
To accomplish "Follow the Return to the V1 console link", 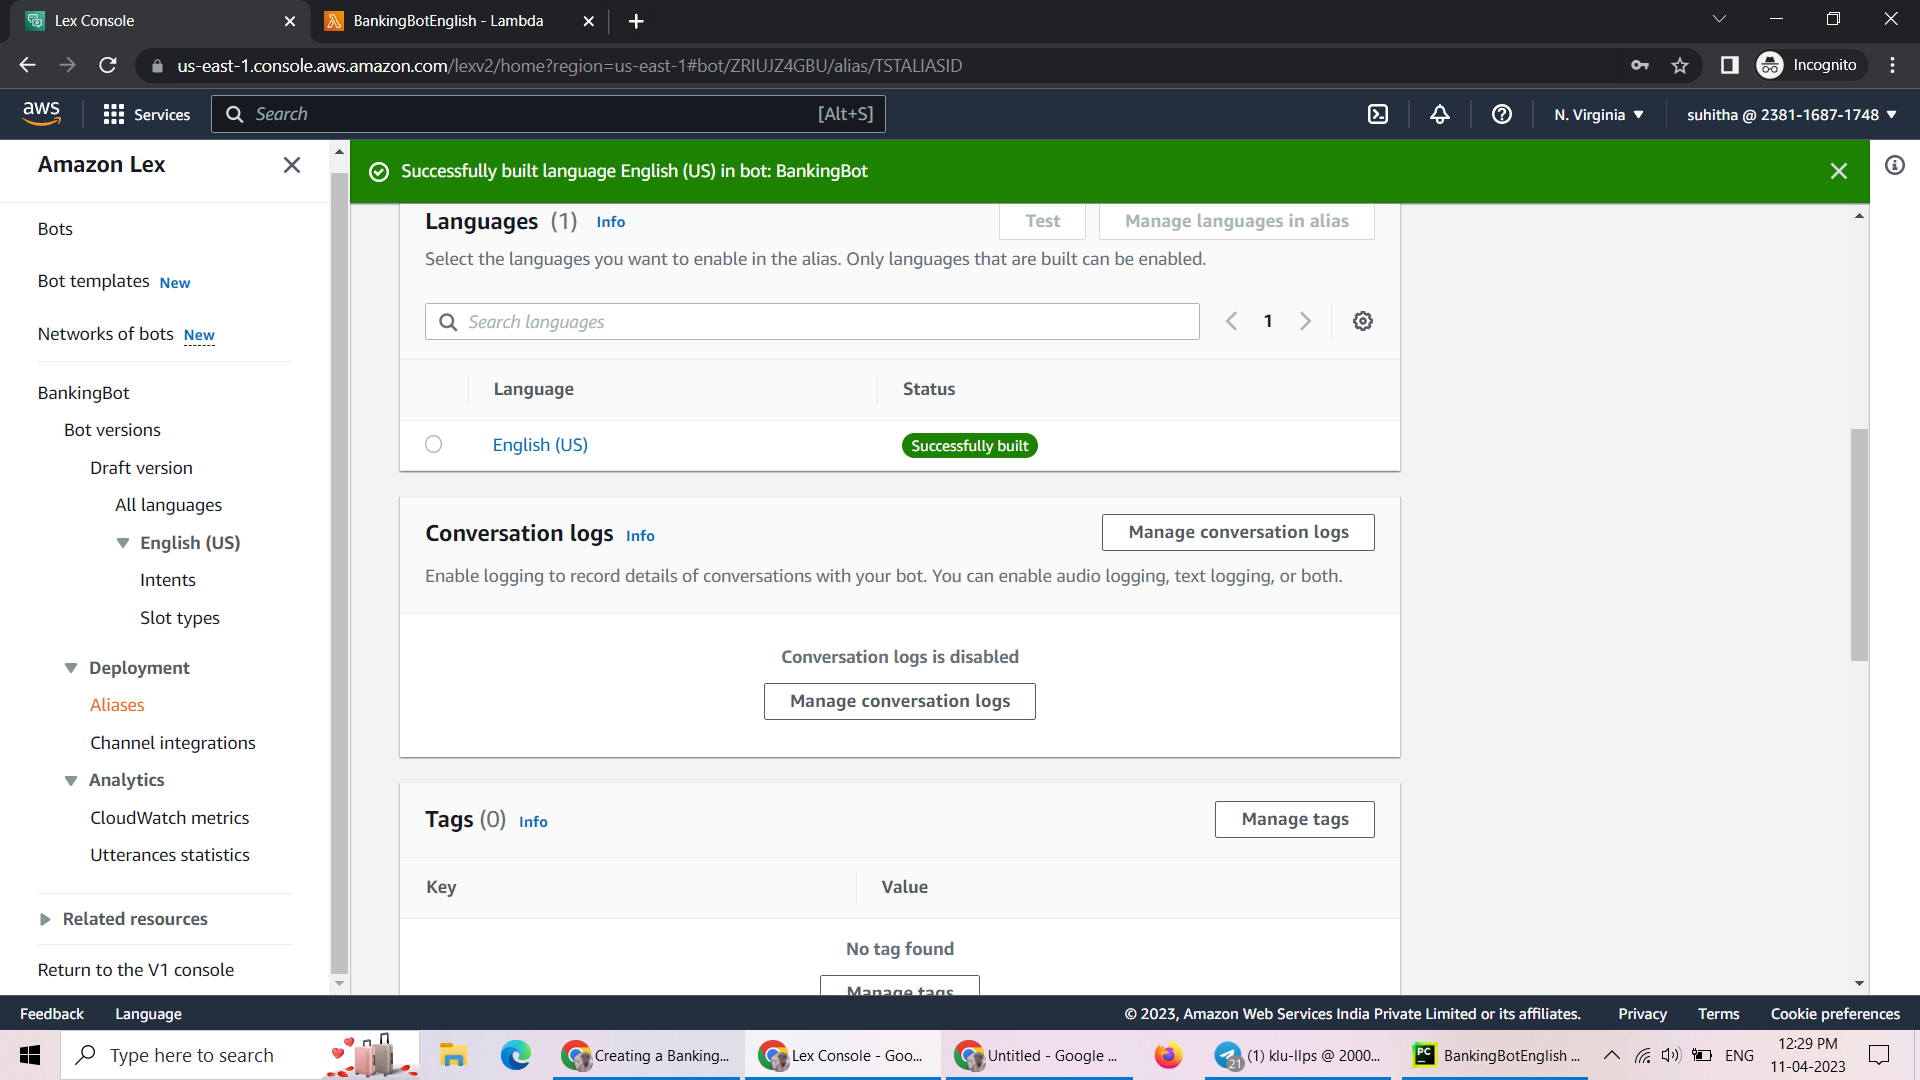I will (135, 969).
